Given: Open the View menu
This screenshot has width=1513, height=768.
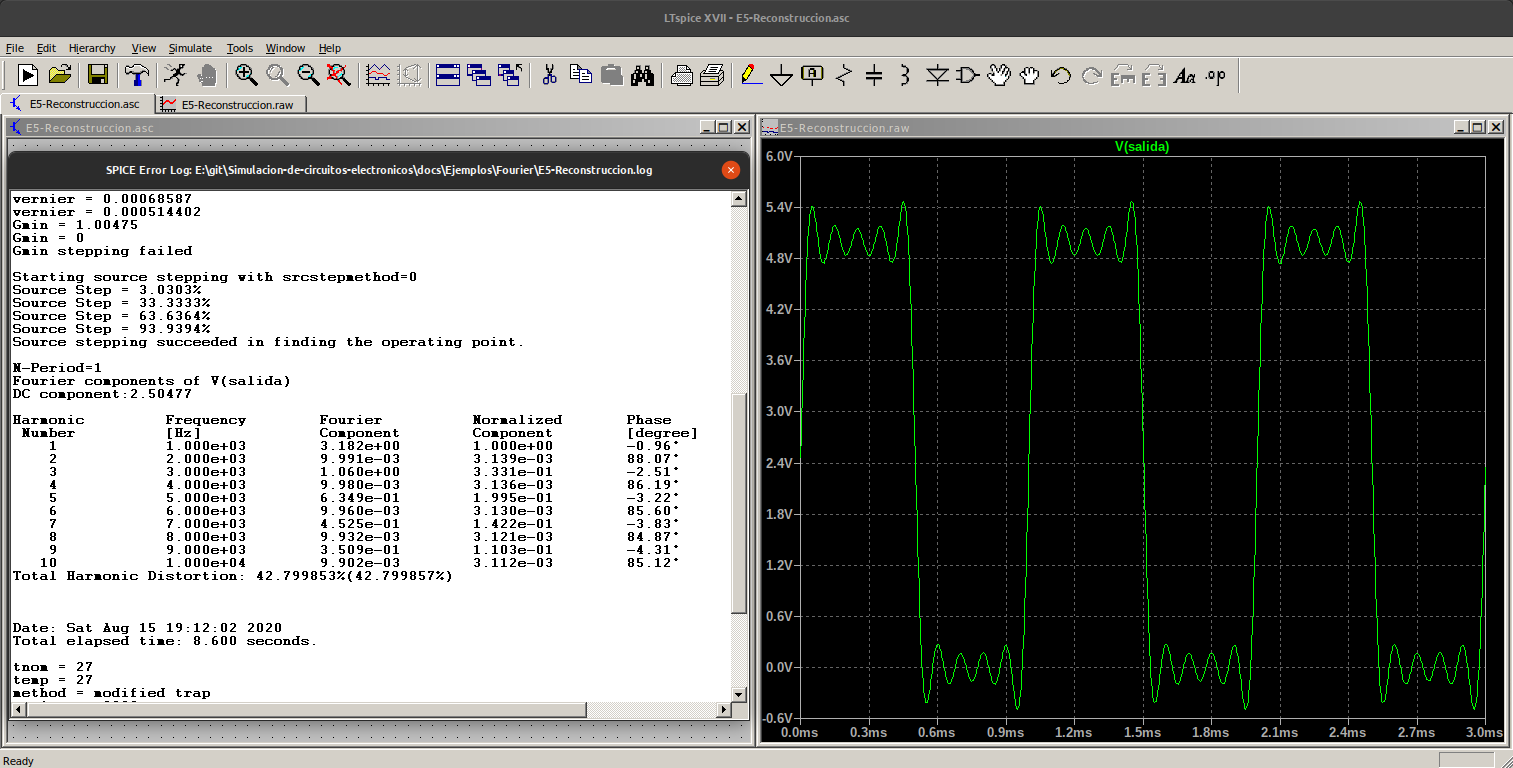Looking at the screenshot, I should pyautogui.click(x=144, y=48).
